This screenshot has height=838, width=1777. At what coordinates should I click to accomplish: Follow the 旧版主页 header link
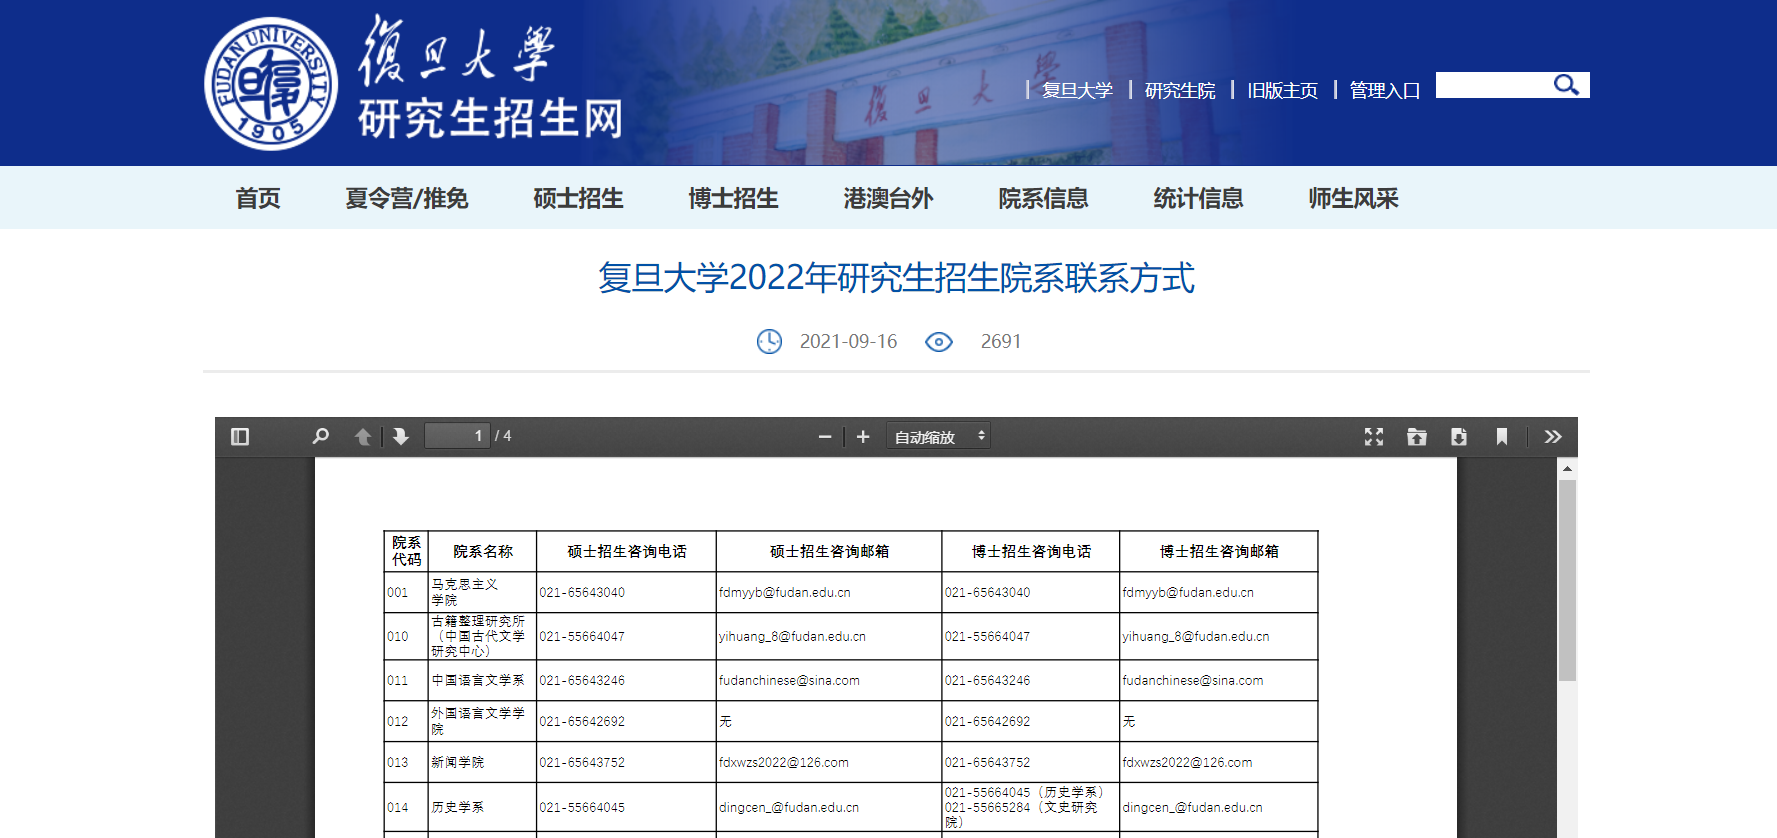[1283, 91]
